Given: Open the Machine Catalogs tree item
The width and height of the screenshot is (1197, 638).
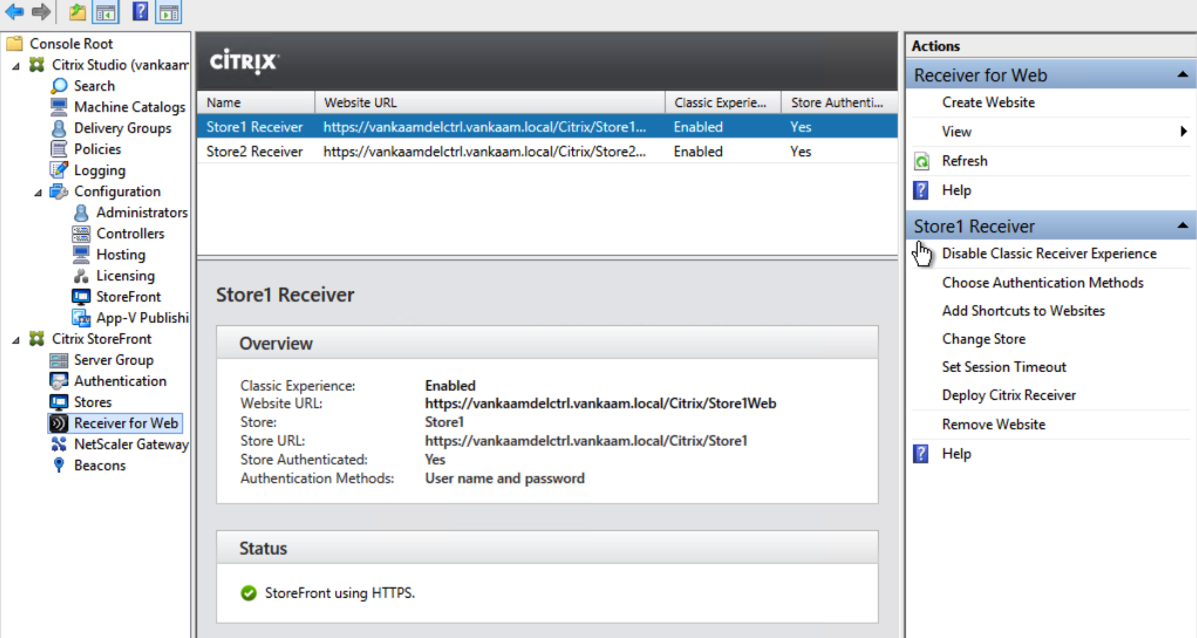Looking at the screenshot, I should point(130,107).
